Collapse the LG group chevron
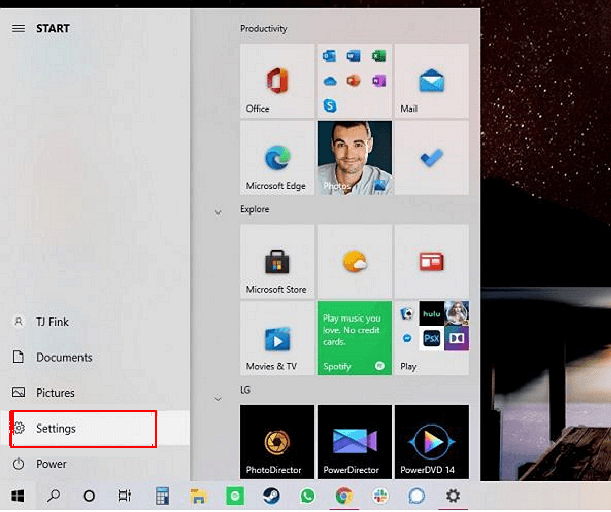 click(x=218, y=399)
